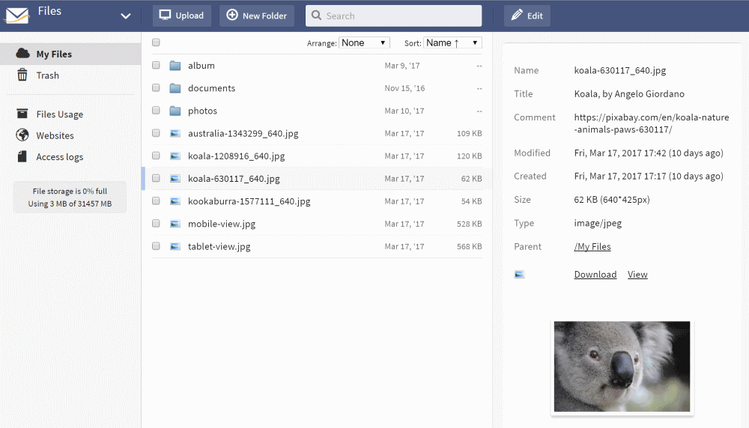Click in the Search field
Screen dimensions: 749x428
[394, 16]
